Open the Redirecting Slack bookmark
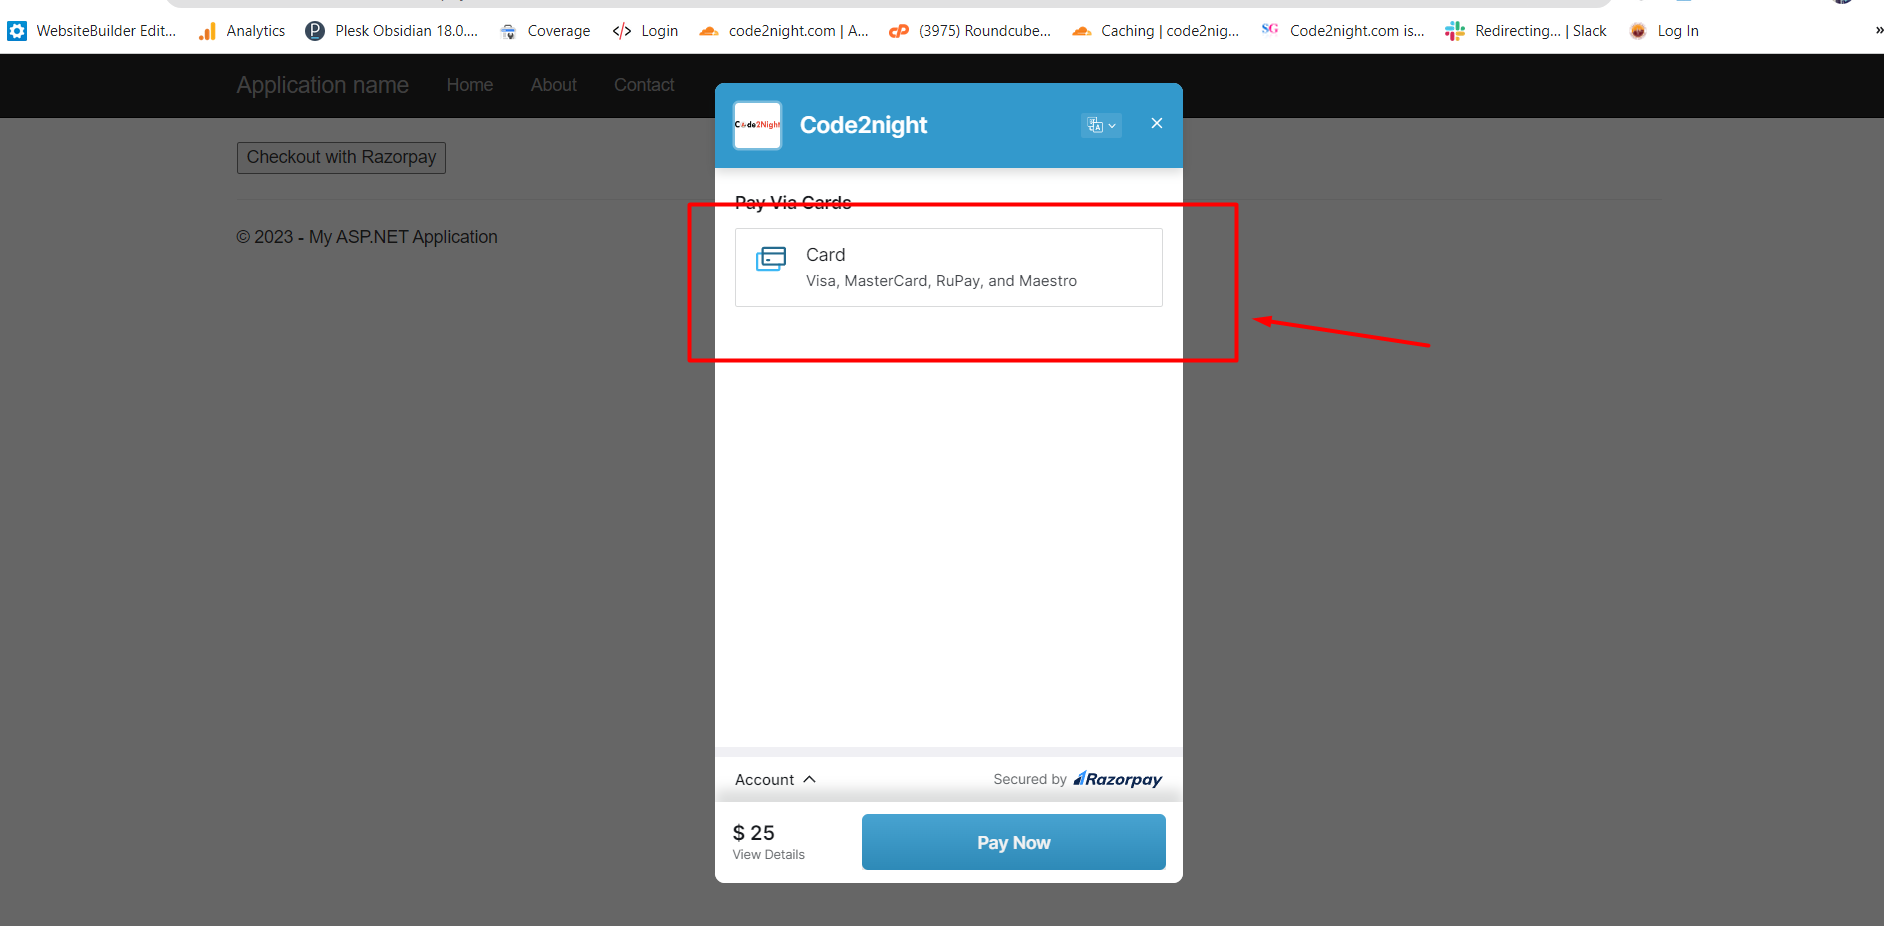 [x=1526, y=31]
